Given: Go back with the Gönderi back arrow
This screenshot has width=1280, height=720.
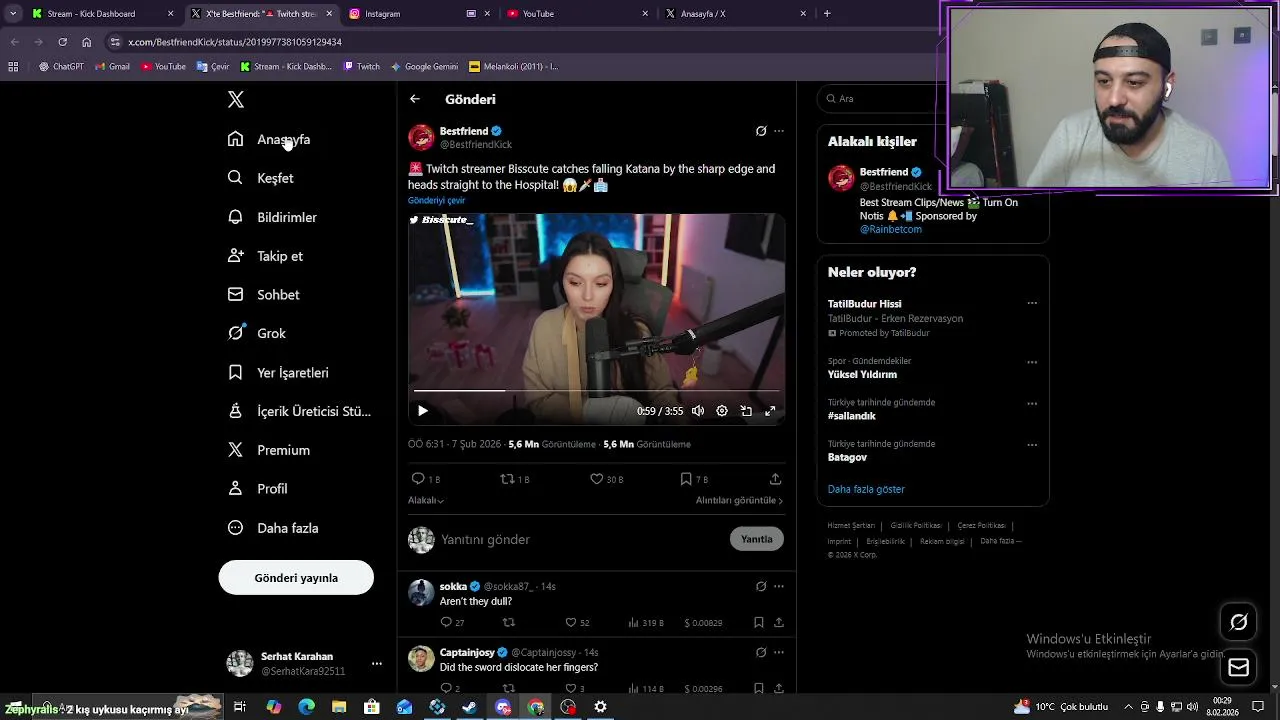Looking at the screenshot, I should point(415,99).
